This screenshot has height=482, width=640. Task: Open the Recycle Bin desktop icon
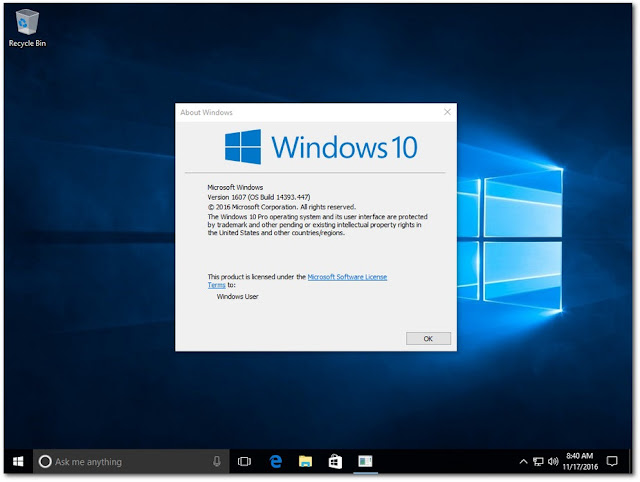(27, 28)
